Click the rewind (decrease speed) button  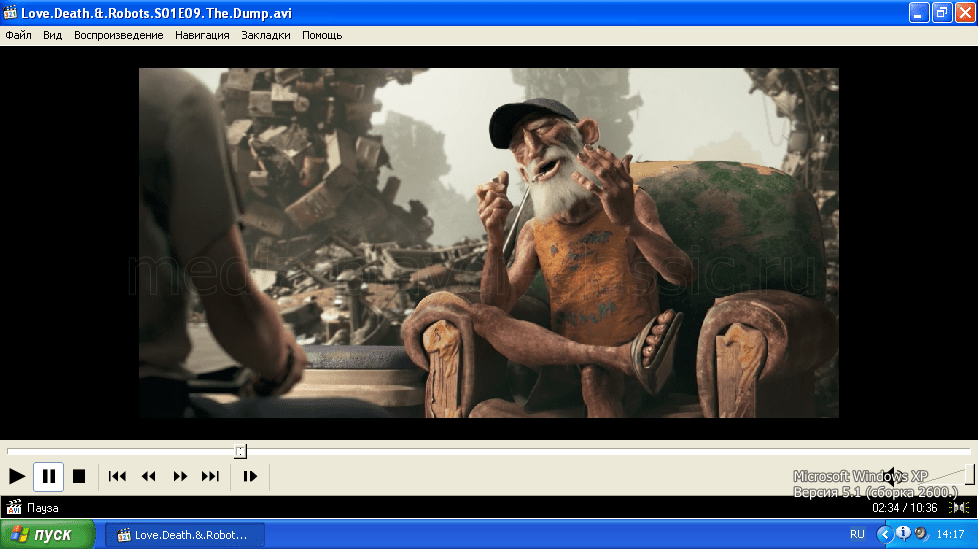[148, 477]
